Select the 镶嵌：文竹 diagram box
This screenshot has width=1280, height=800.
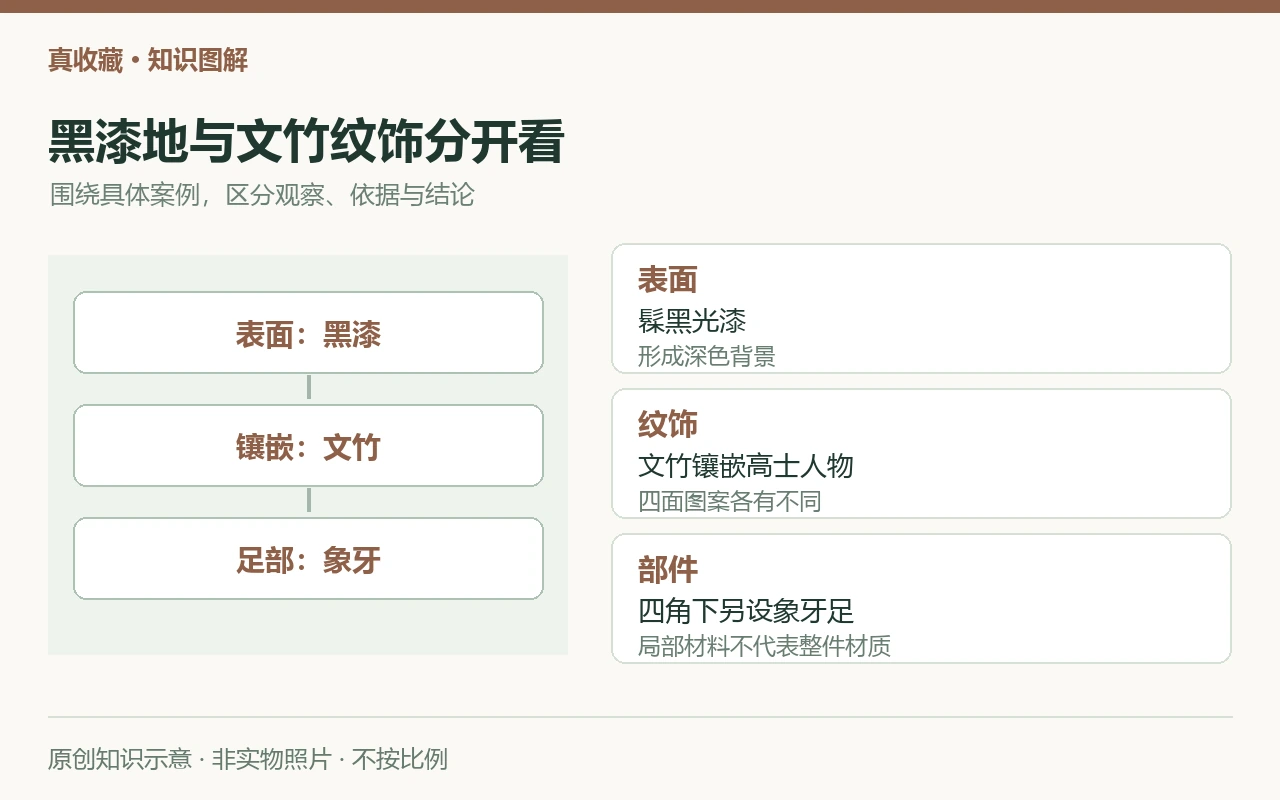click(308, 446)
